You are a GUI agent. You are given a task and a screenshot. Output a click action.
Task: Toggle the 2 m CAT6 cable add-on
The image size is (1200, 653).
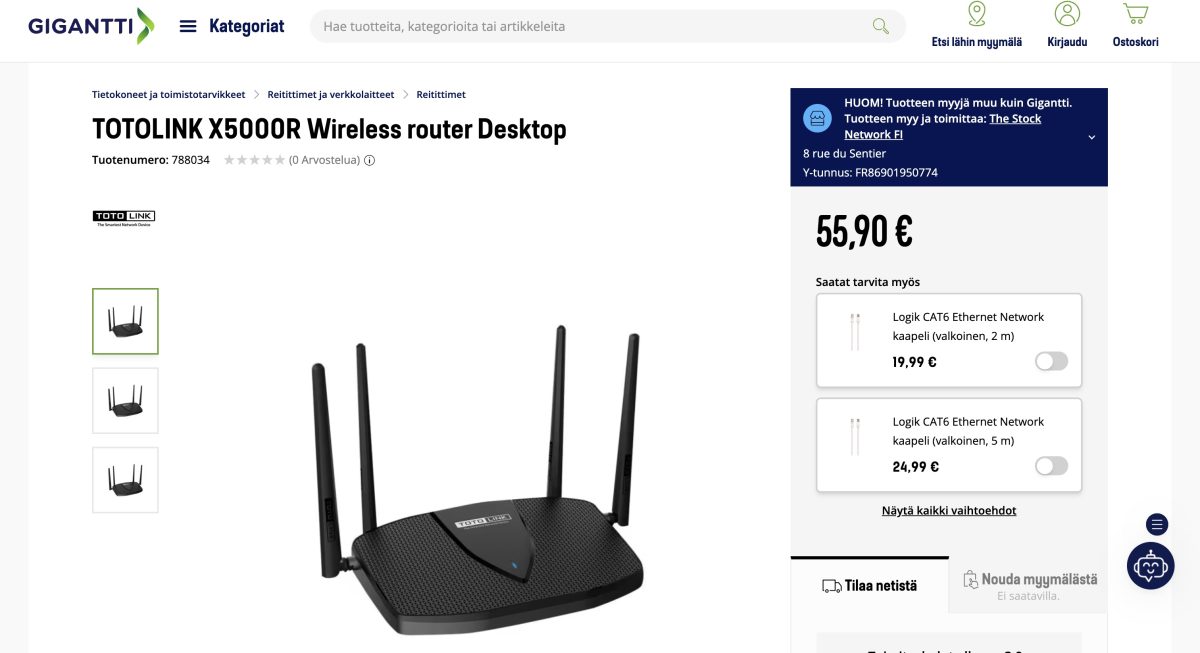click(x=1051, y=361)
